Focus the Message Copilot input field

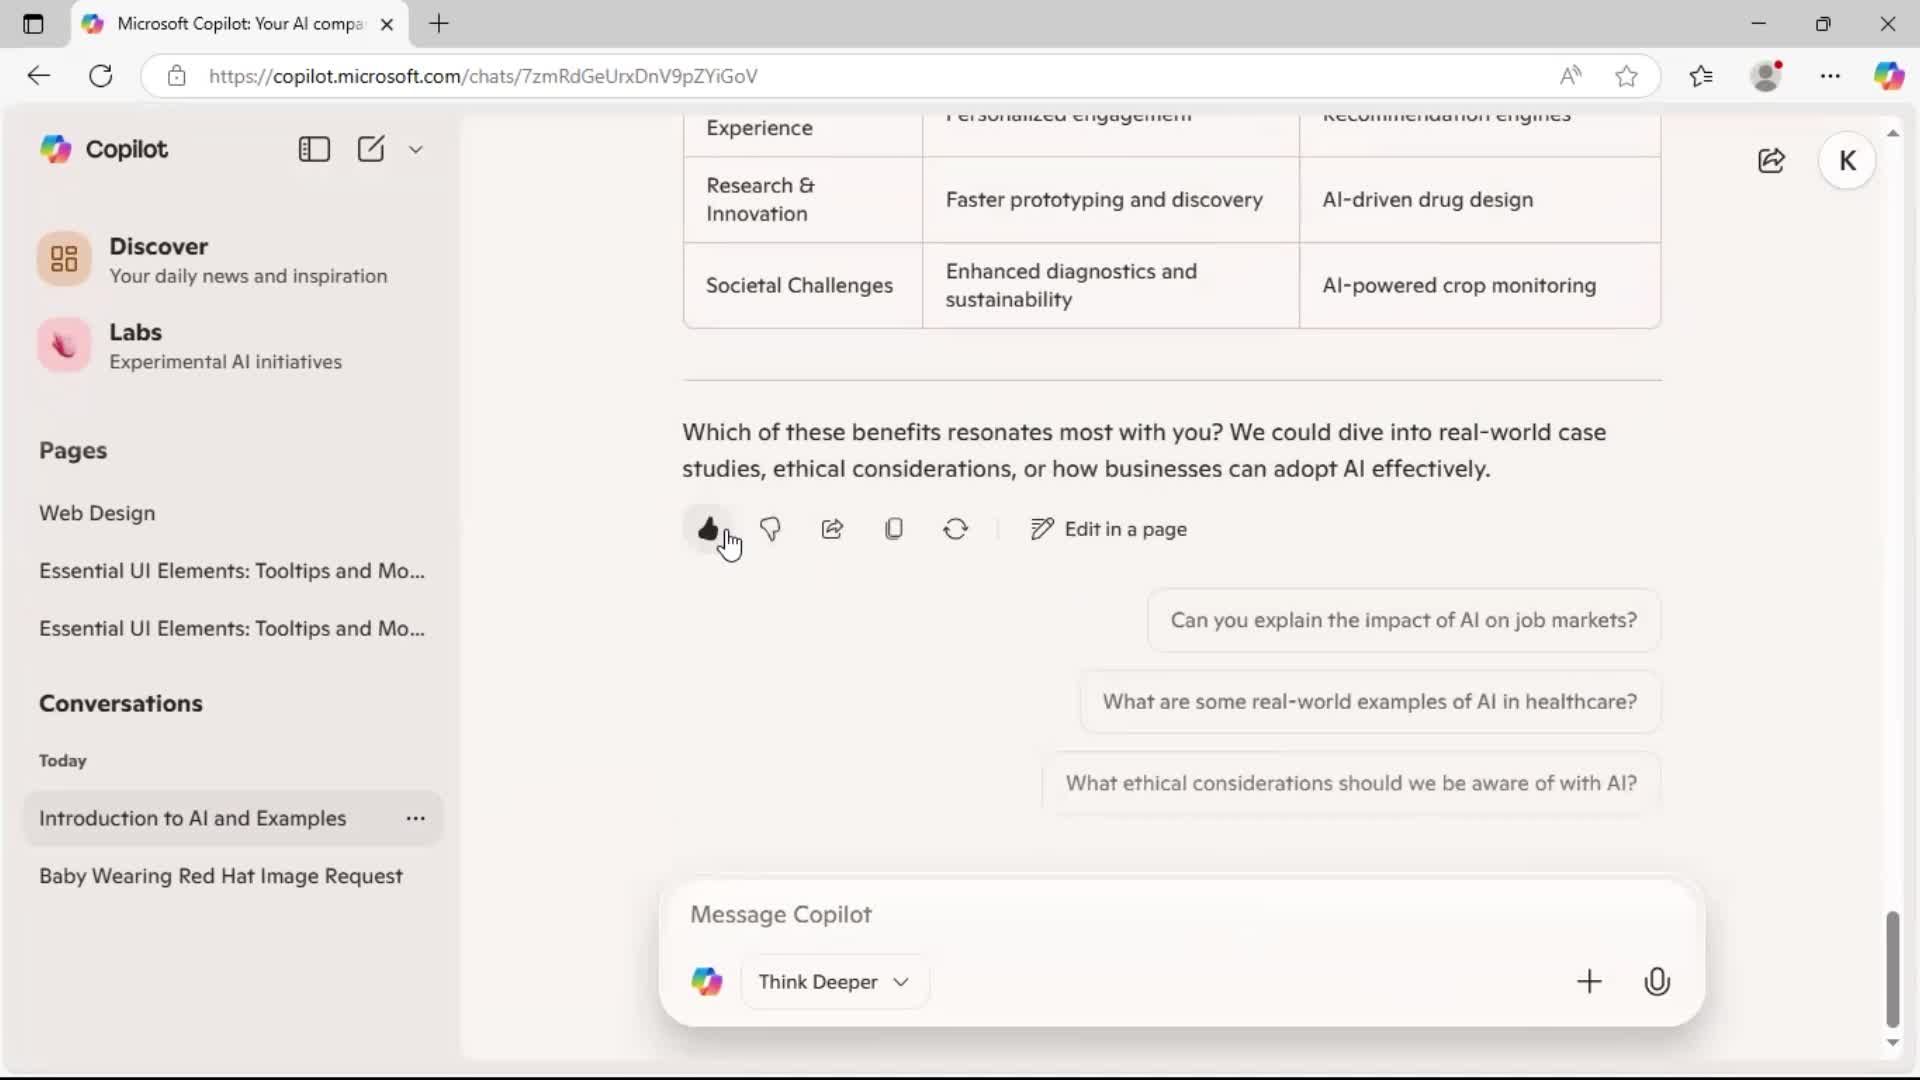(x=1180, y=914)
